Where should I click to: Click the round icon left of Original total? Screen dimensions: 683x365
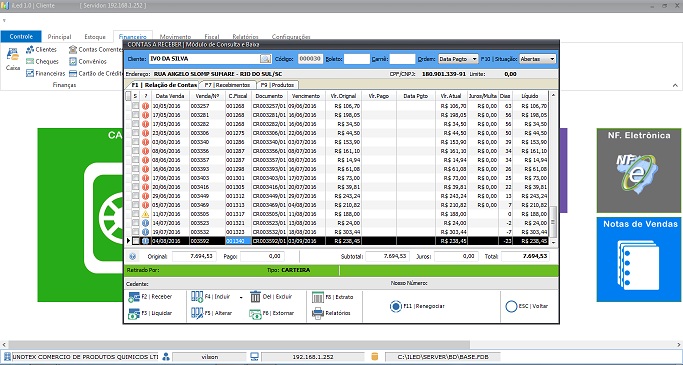click(133, 257)
